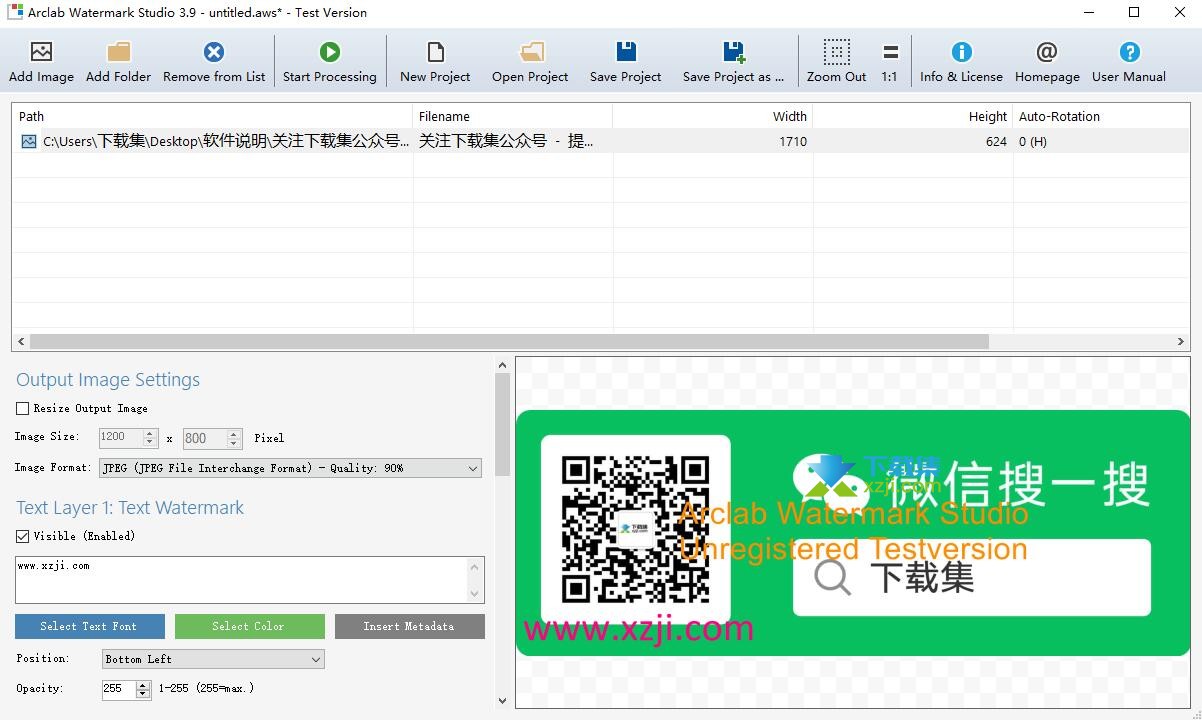The width and height of the screenshot is (1202, 720).
Task: Decrease Opacity with the down spinner
Action: [143, 694]
